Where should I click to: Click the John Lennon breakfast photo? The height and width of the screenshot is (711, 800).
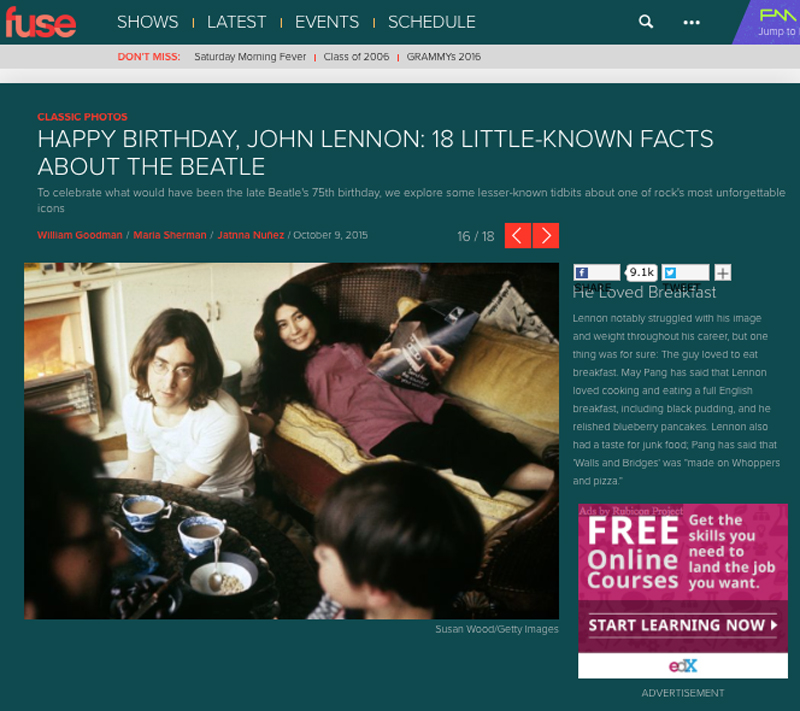[291, 441]
